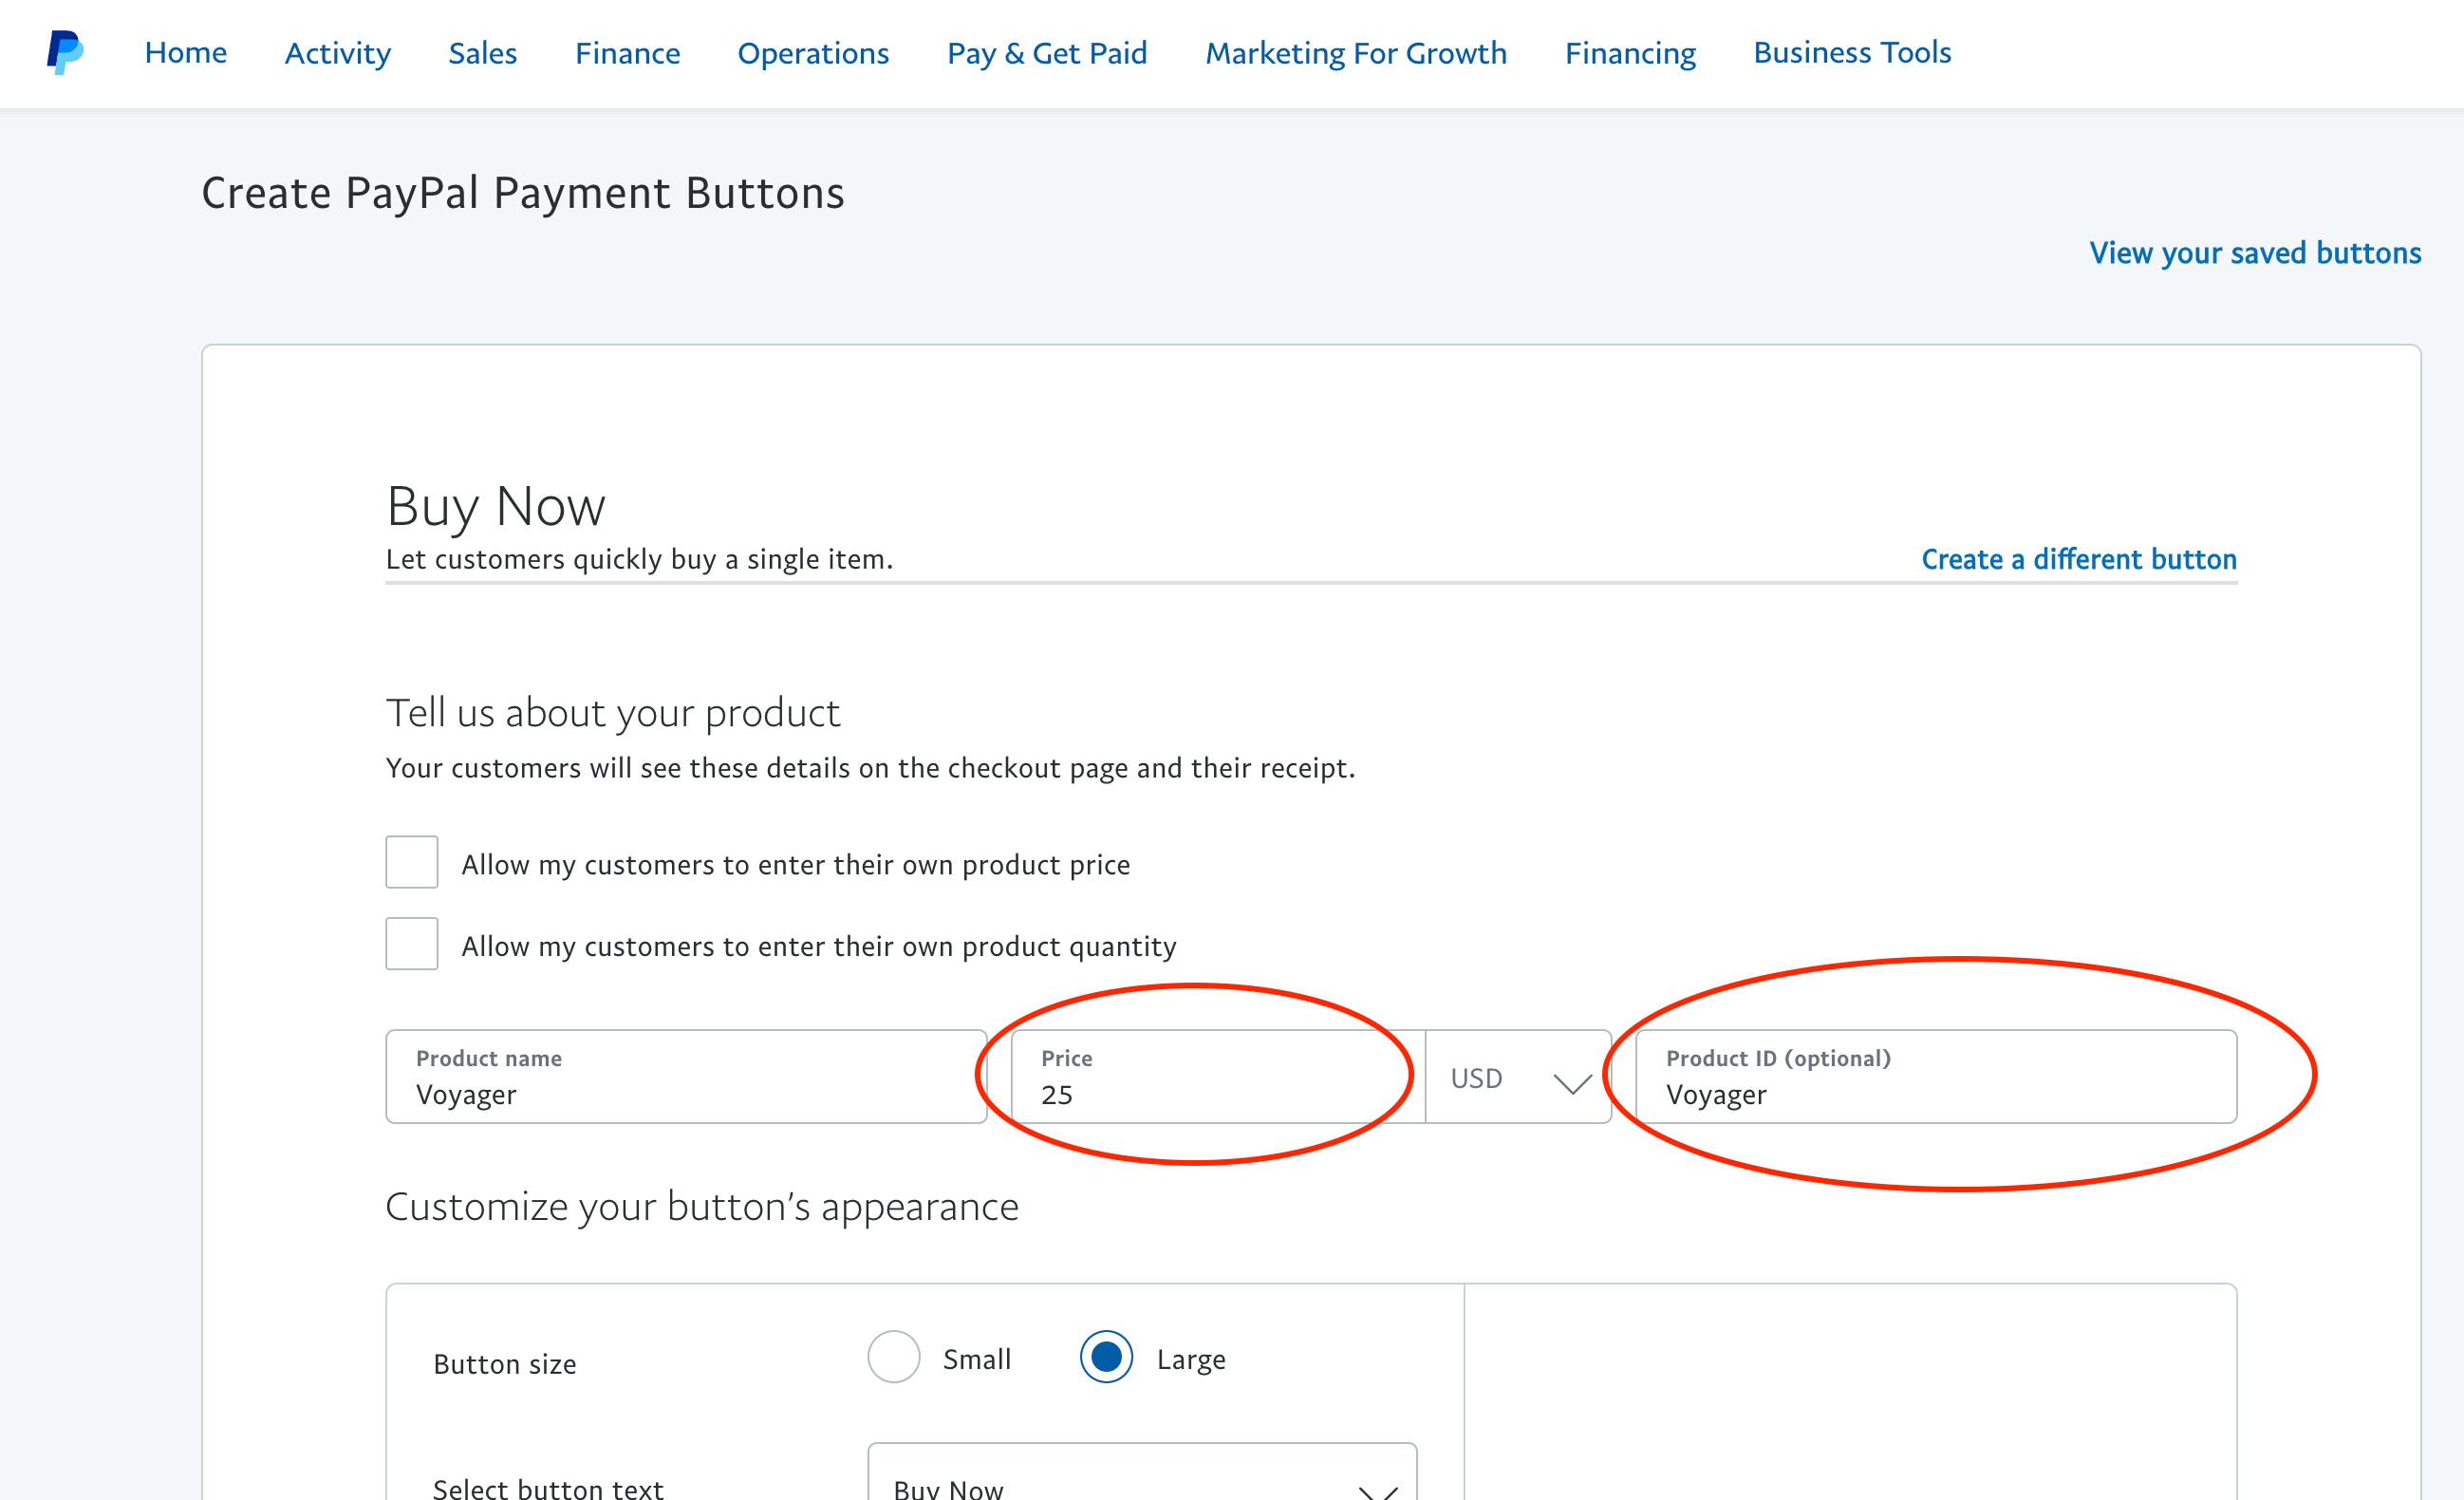
Task: Click the Tell us about your product heading
Action: pos(613,714)
